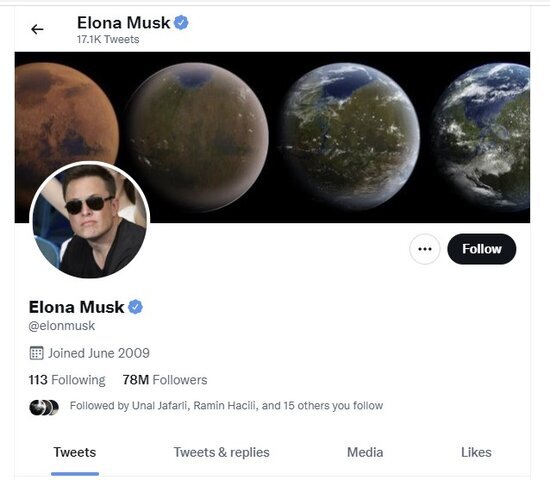Screen dimensions: 550x480
Task: Open the Media tab
Action: (365, 452)
